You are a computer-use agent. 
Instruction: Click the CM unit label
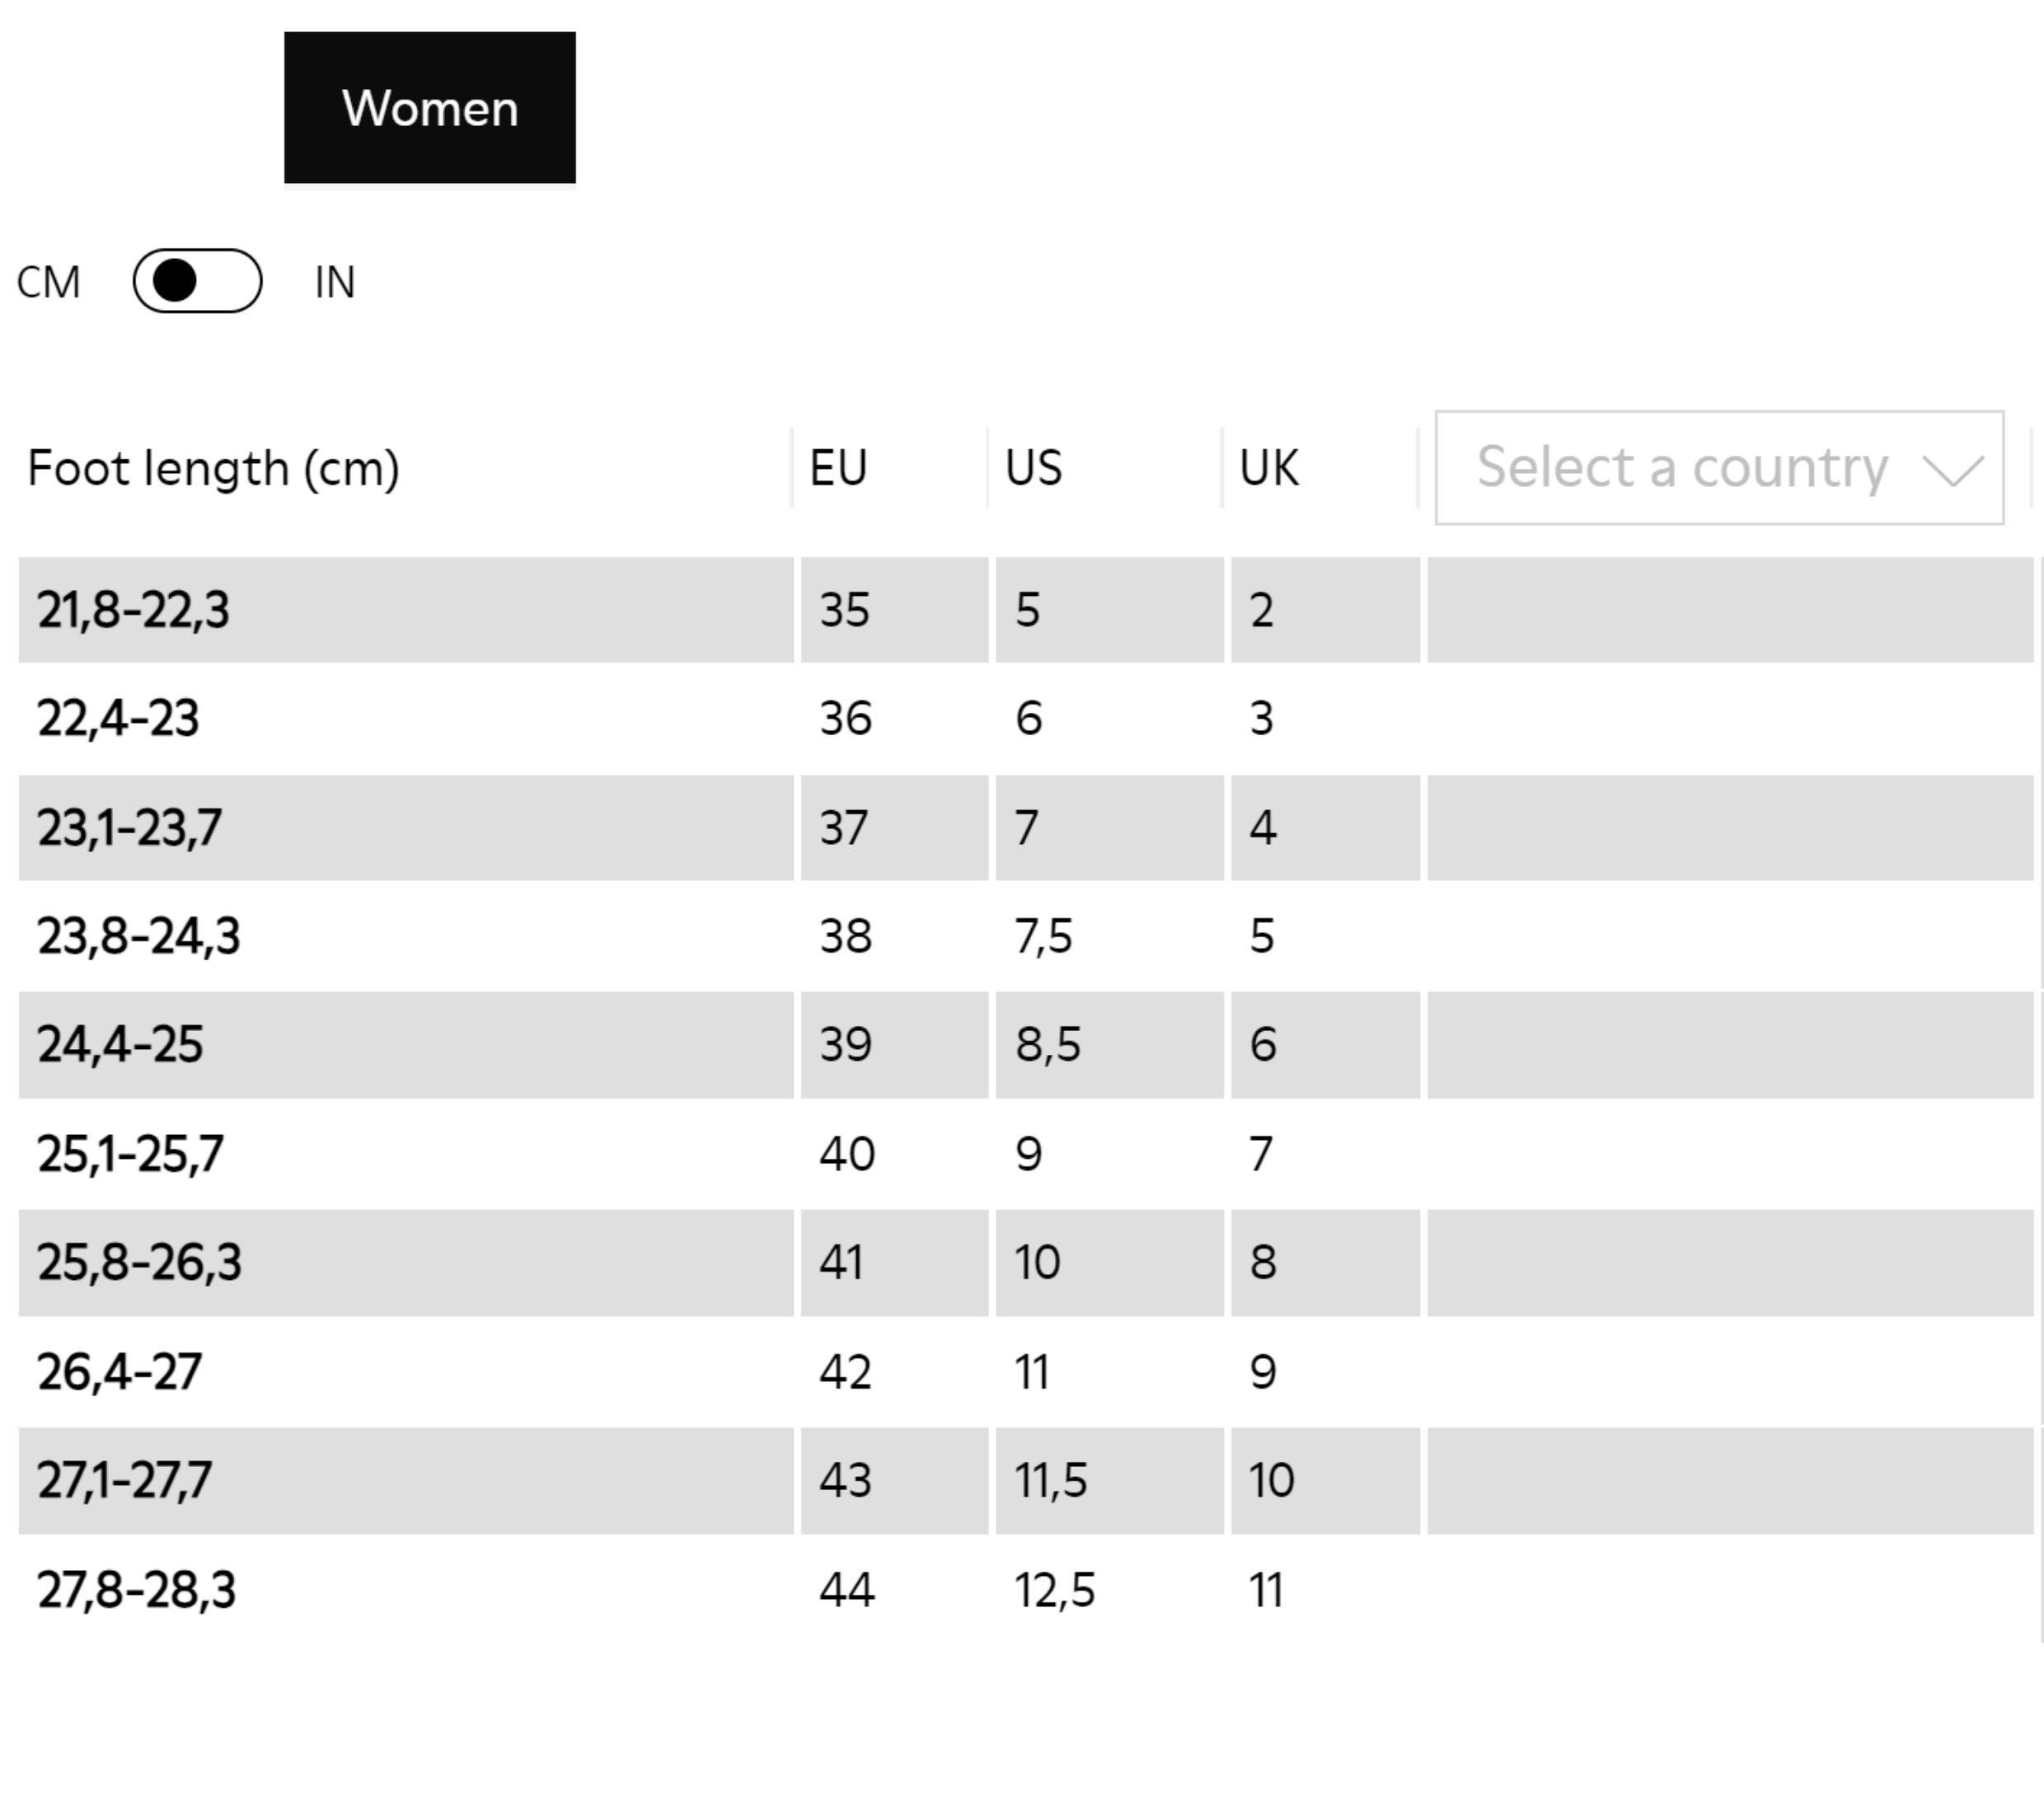tap(48, 282)
